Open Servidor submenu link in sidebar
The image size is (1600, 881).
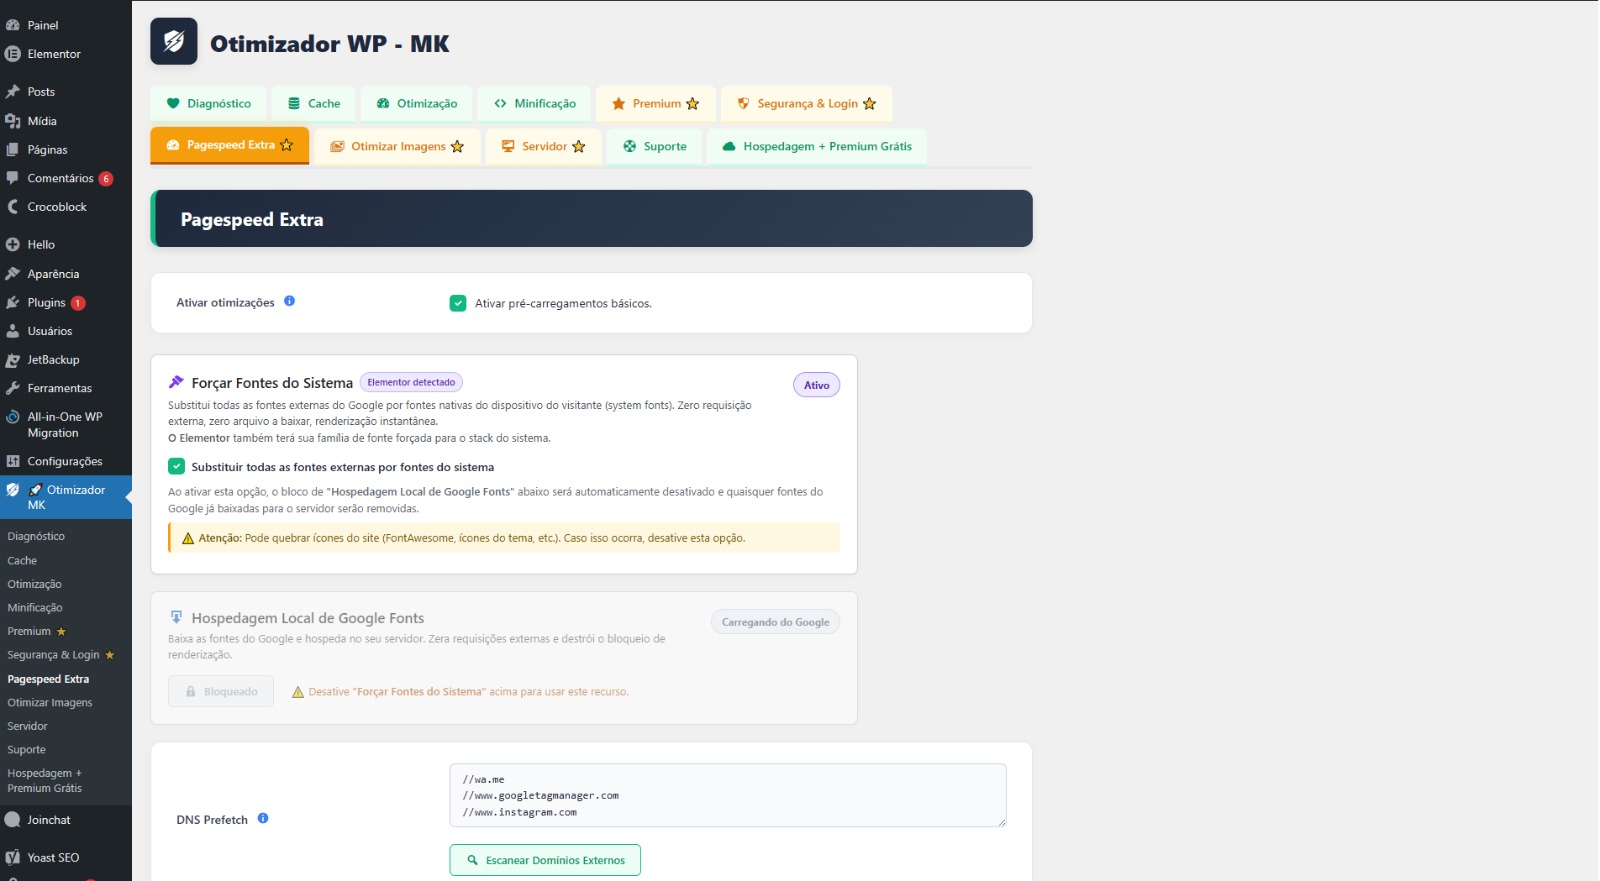pyautogui.click(x=27, y=726)
